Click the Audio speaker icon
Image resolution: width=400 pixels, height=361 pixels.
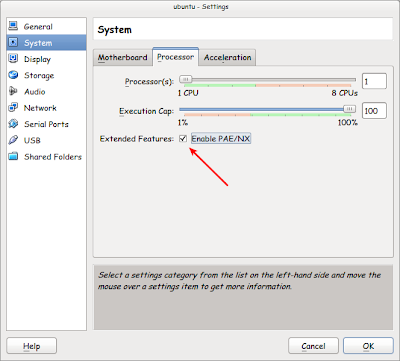tap(13, 91)
